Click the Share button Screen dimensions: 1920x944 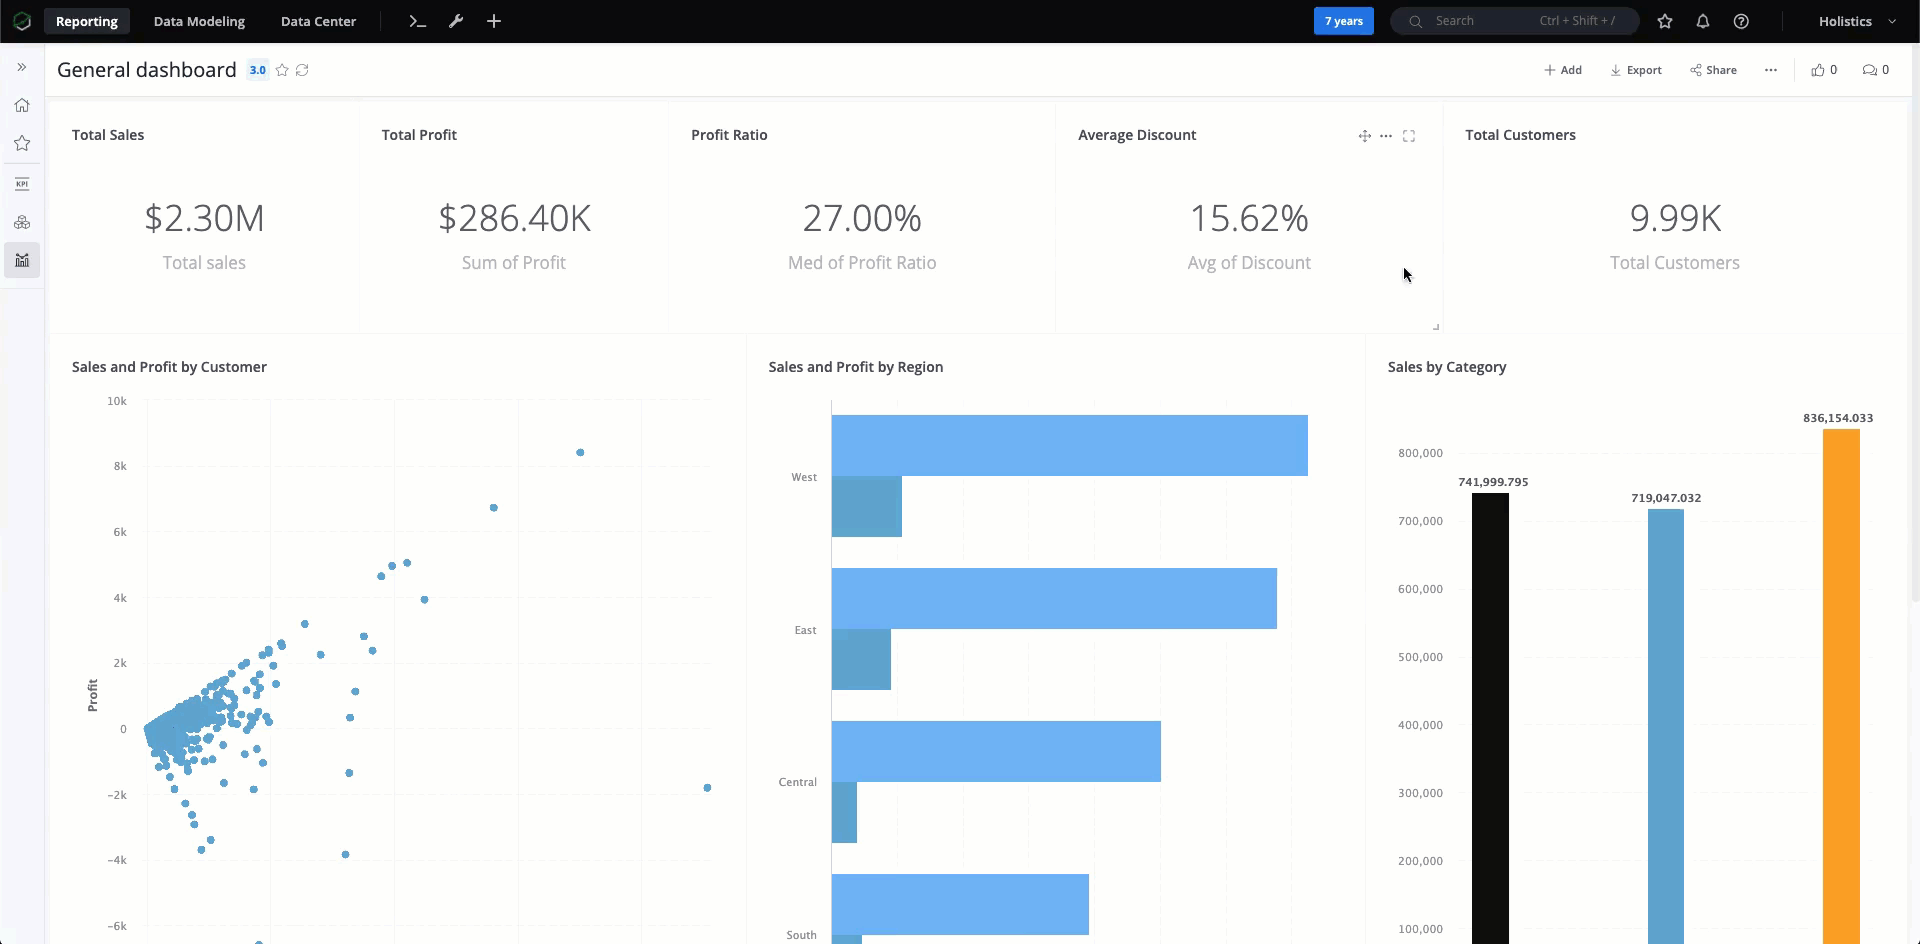[x=1714, y=70]
